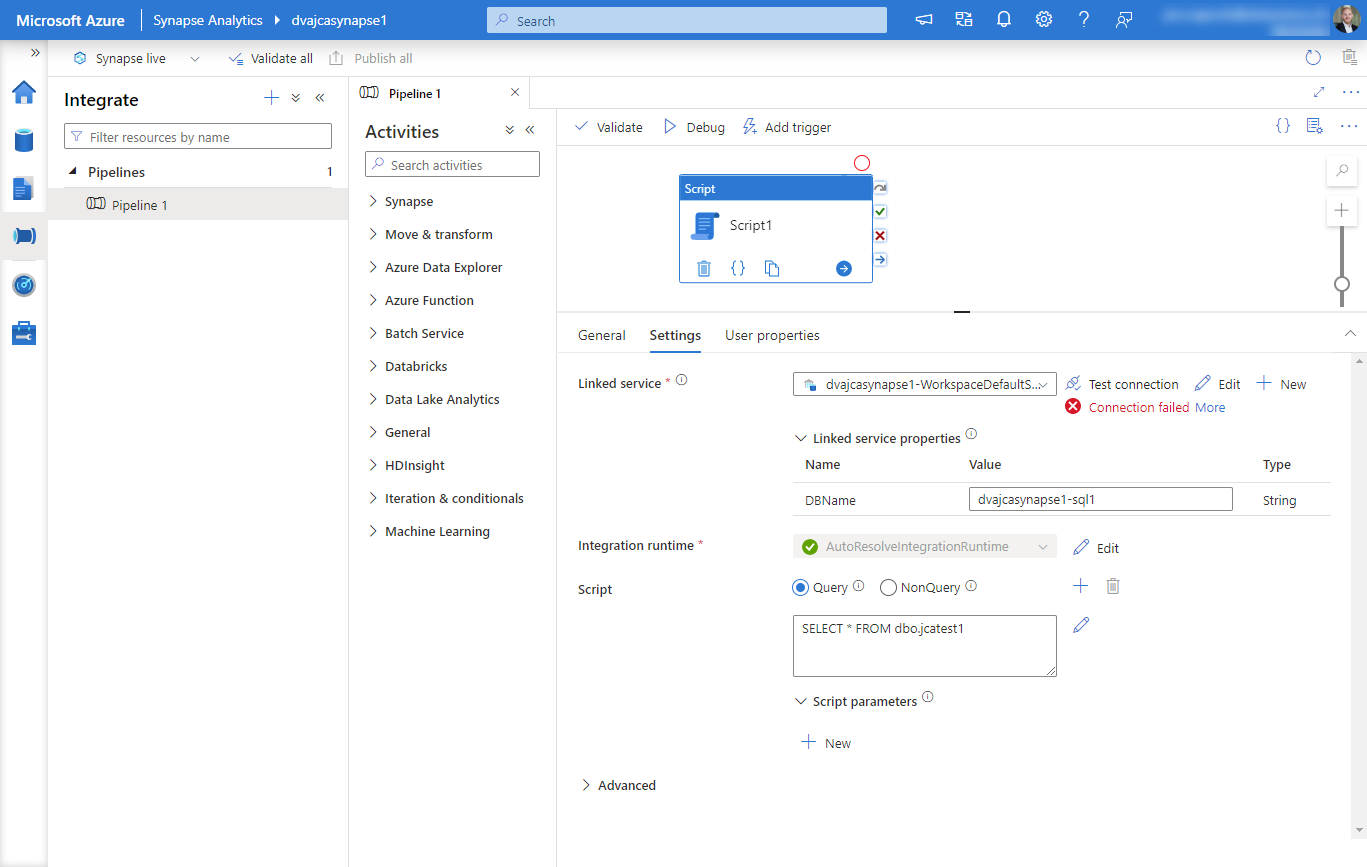Expand the left navigation menu
Image resolution: width=1367 pixels, height=867 pixels.
35,52
